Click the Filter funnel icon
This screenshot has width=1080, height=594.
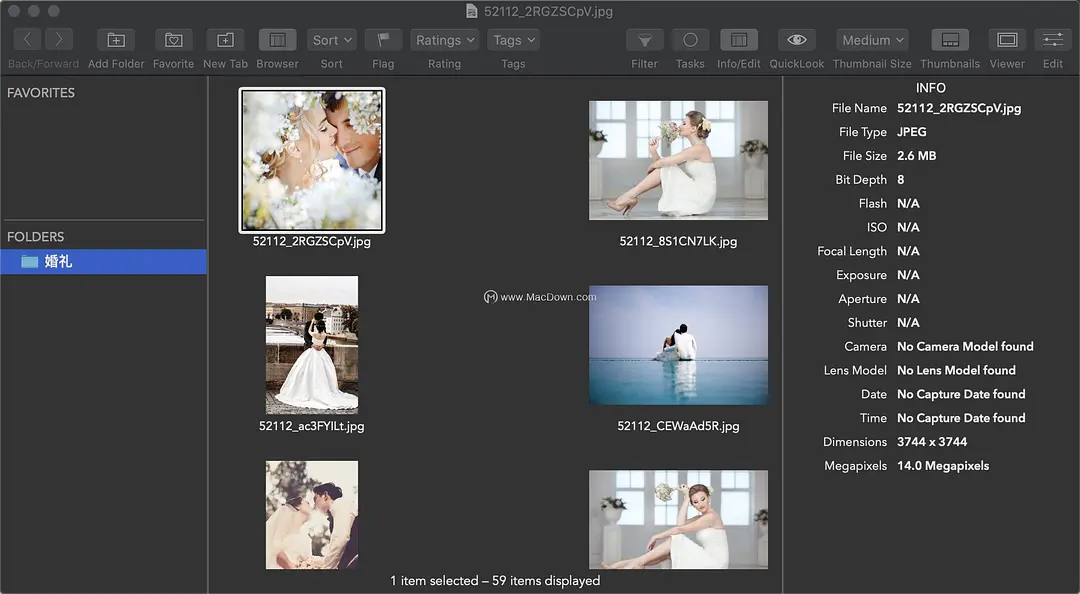tap(645, 40)
